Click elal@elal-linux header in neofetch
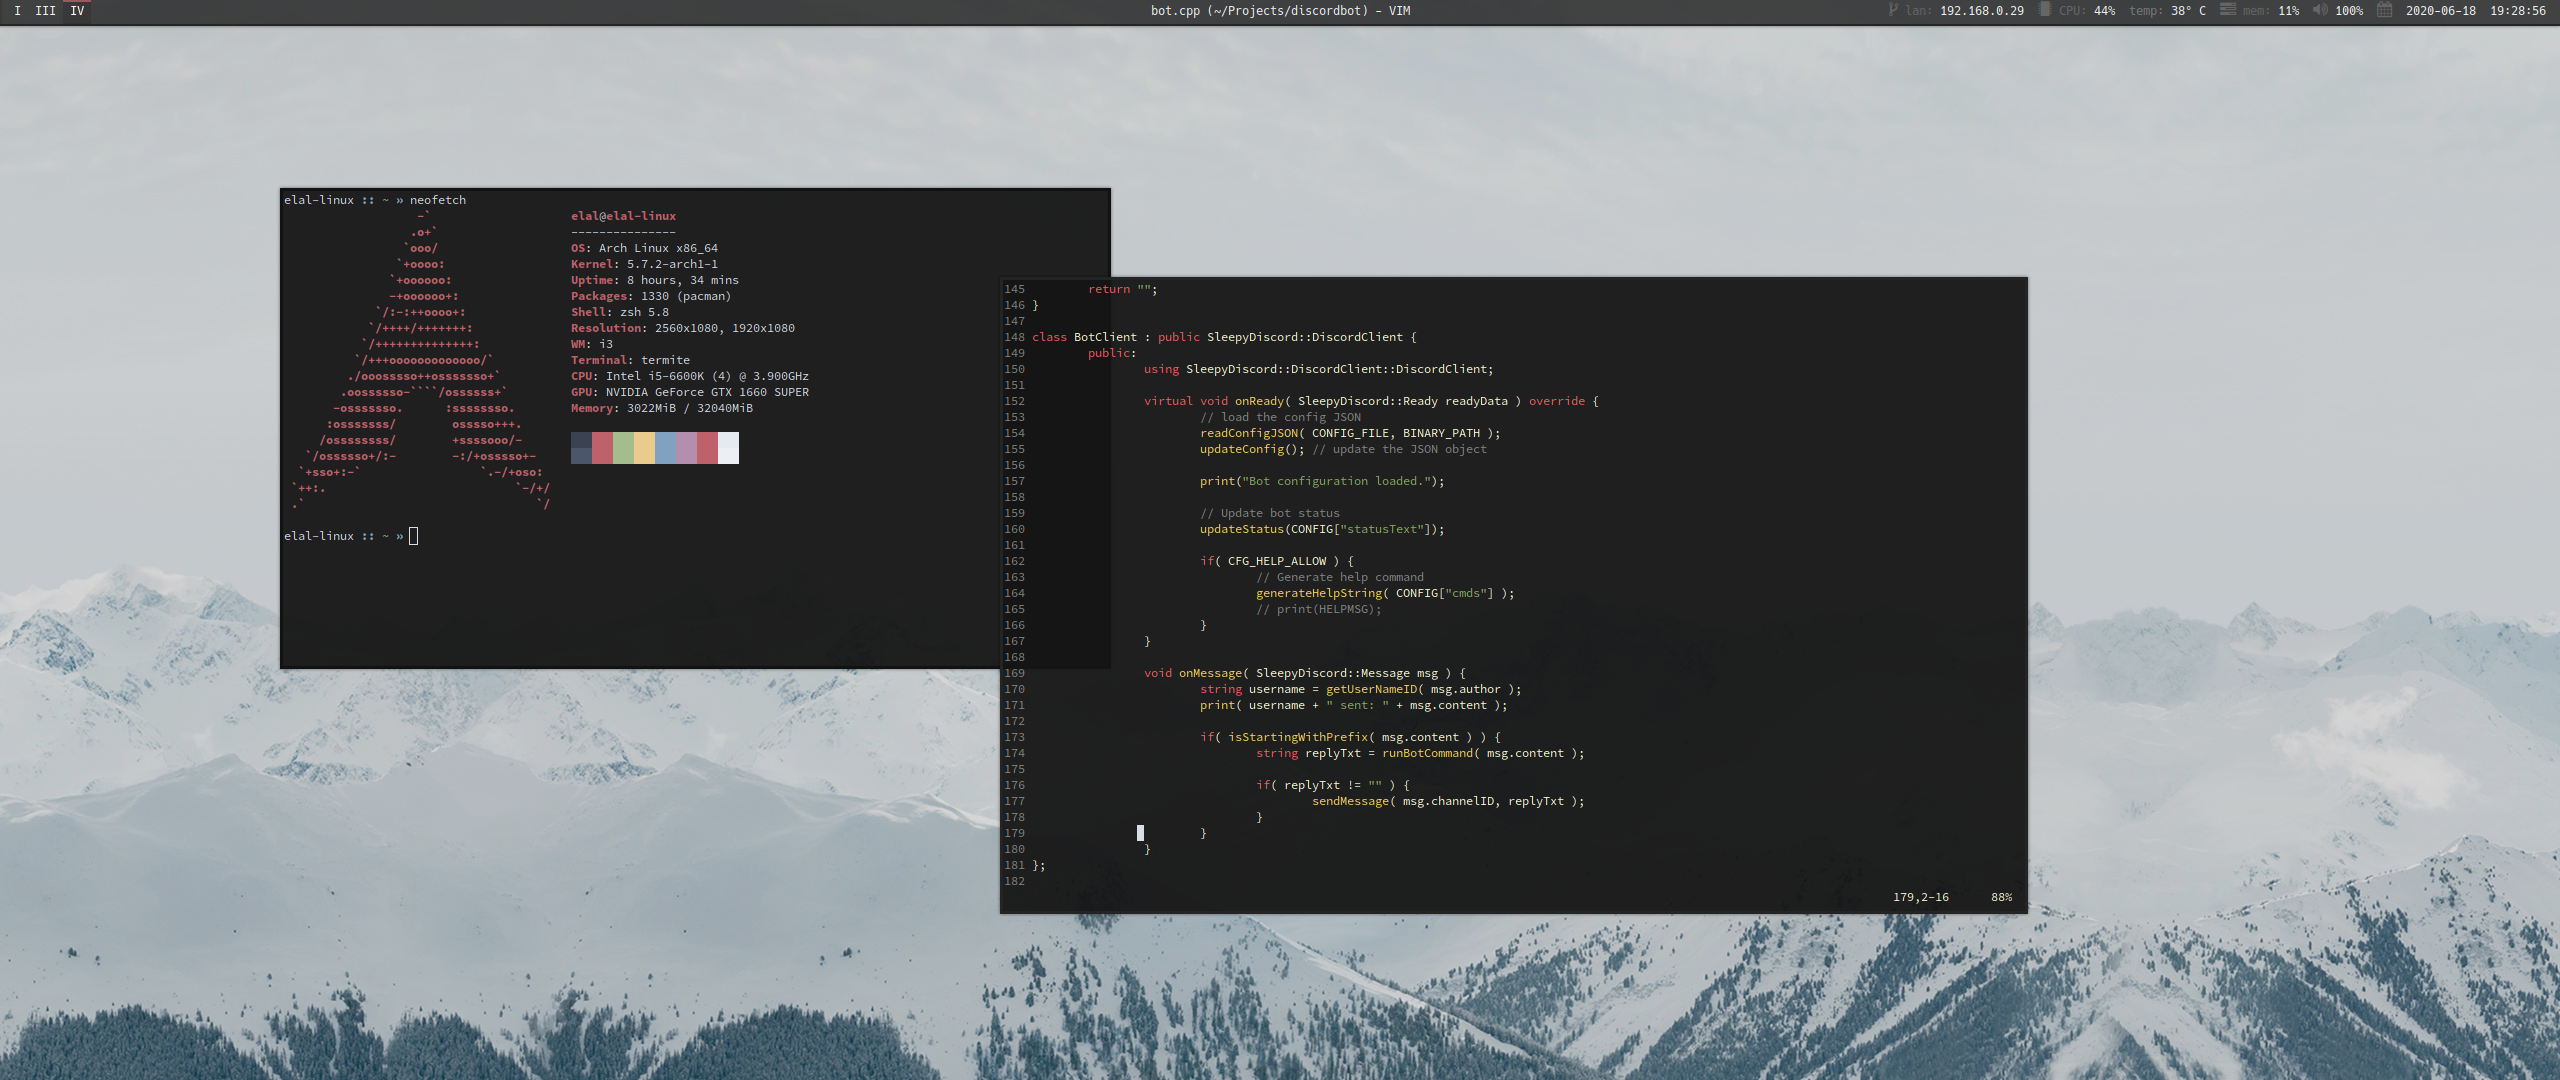Image resolution: width=2560 pixels, height=1080 pixels. coord(623,216)
